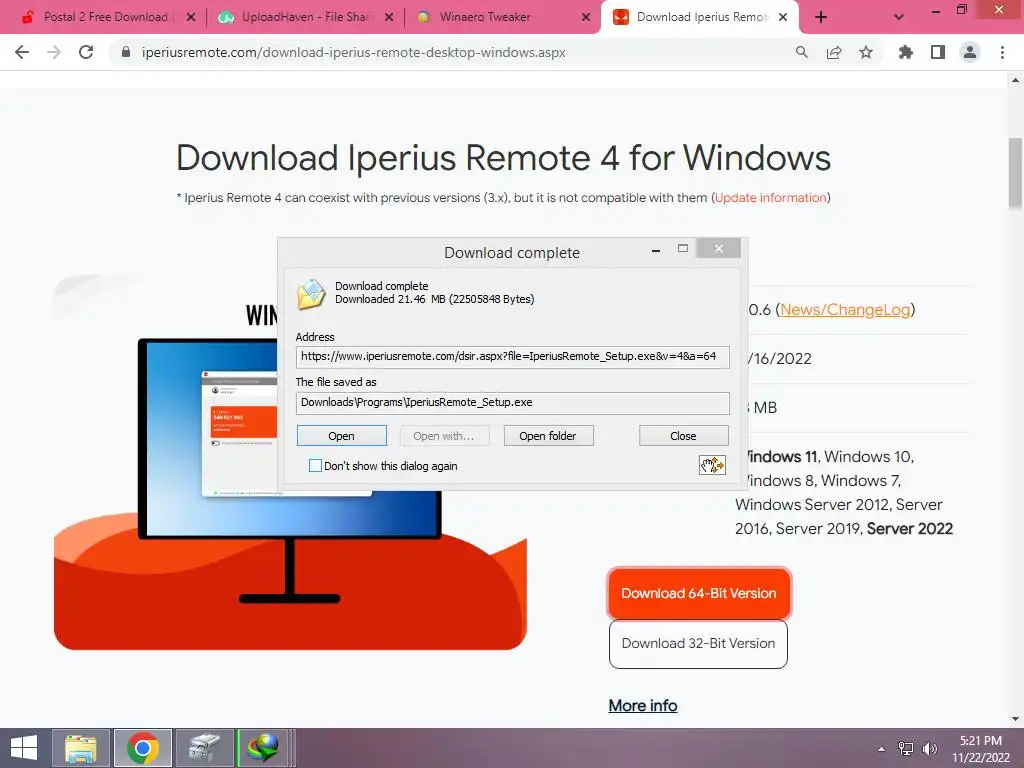Viewport: 1024px width, 768px height.
Task: Click the zoom magnifier icon in address bar
Action: (x=801, y=52)
